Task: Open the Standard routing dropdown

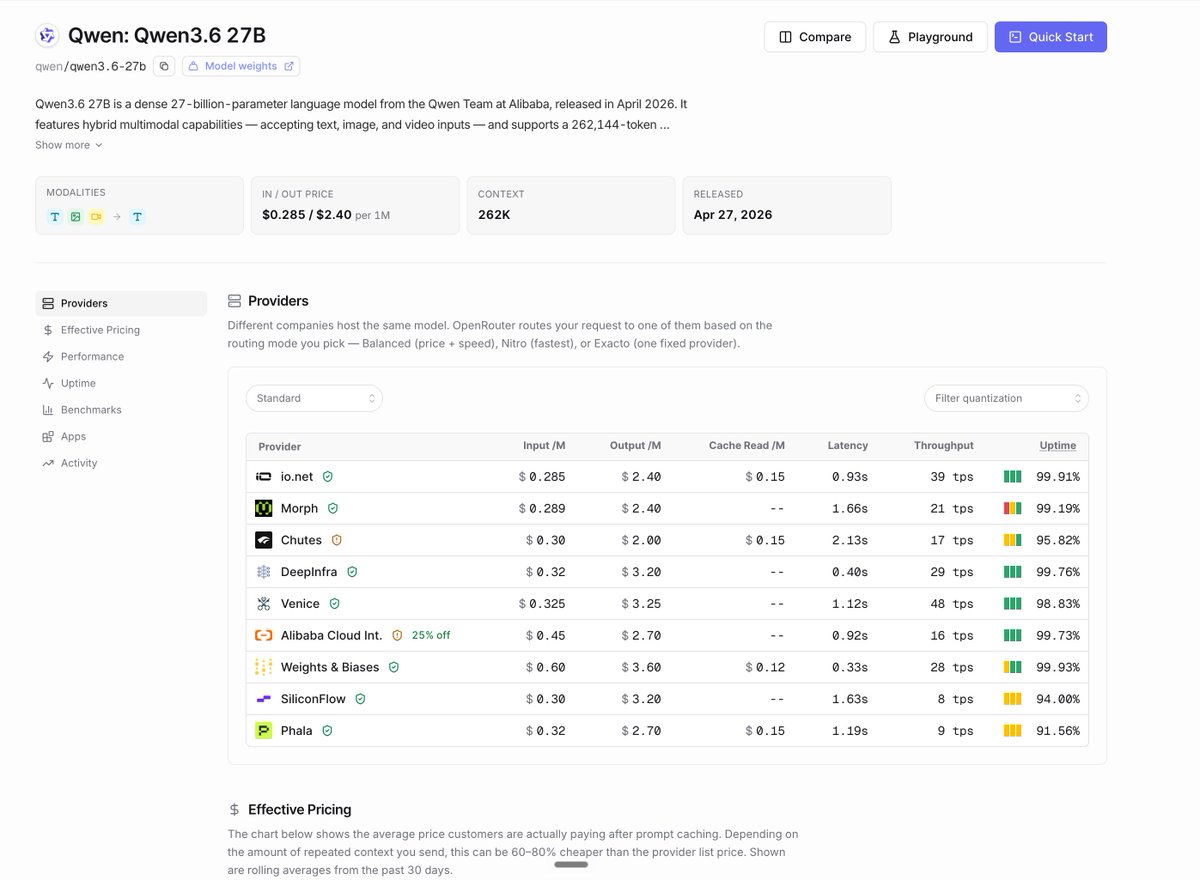Action: point(314,398)
